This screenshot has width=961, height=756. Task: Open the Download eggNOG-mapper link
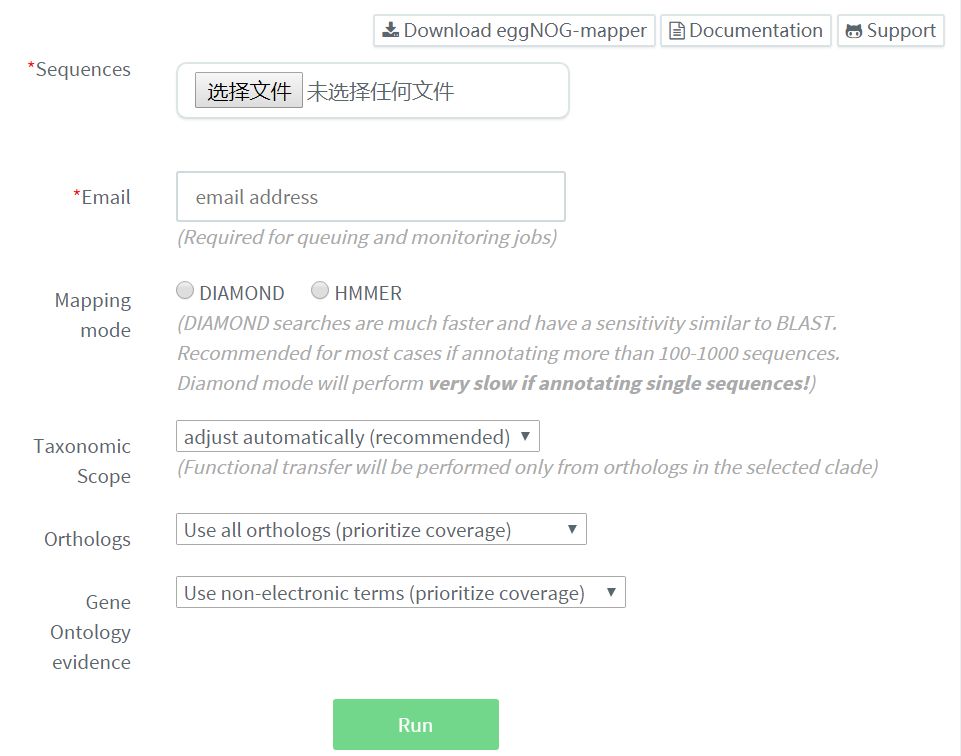[x=525, y=31]
